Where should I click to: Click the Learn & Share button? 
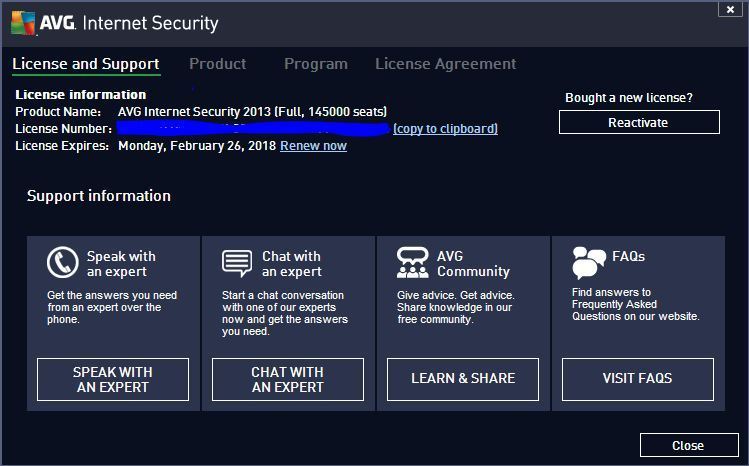click(463, 379)
